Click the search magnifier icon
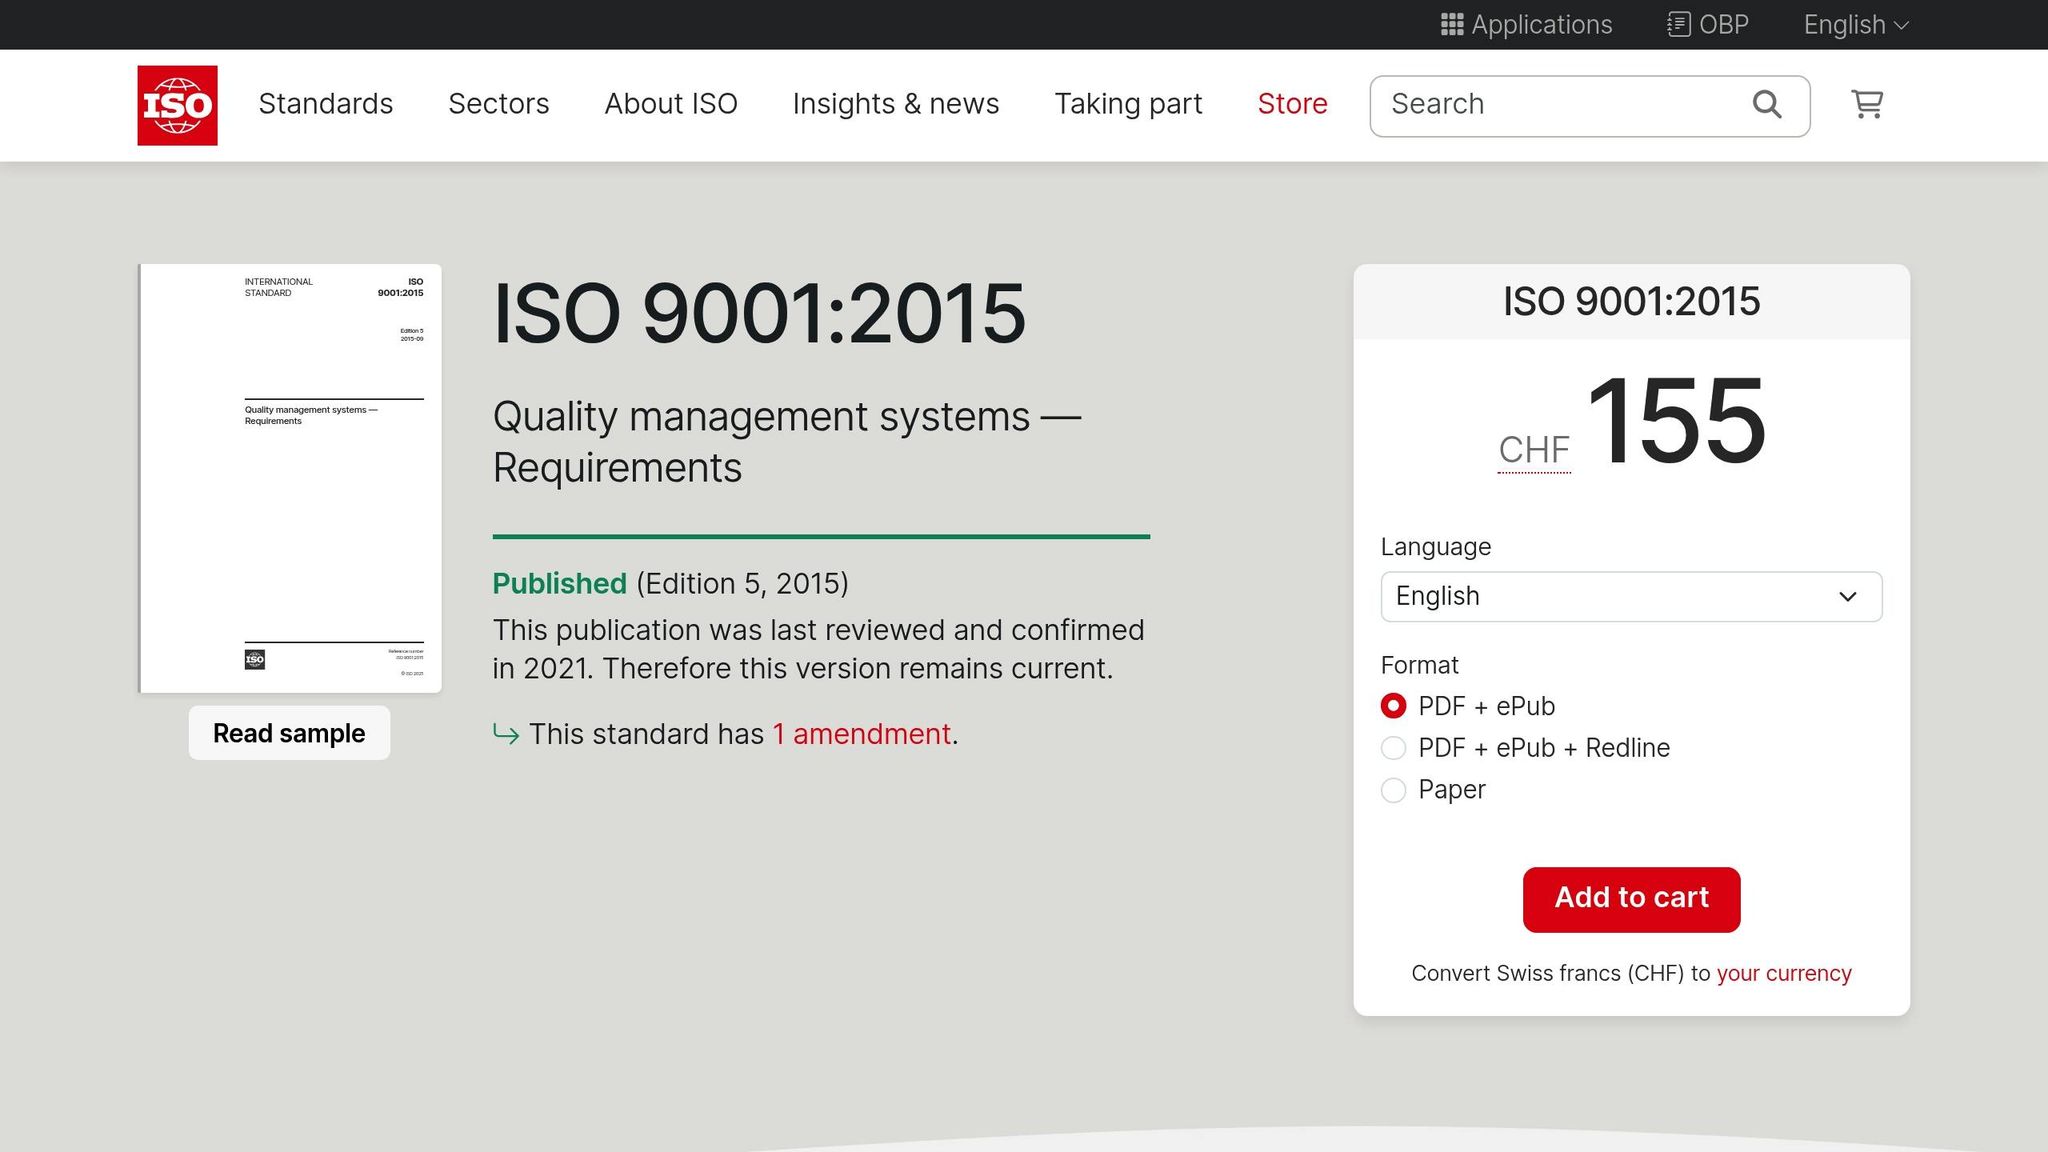 click(x=1767, y=104)
